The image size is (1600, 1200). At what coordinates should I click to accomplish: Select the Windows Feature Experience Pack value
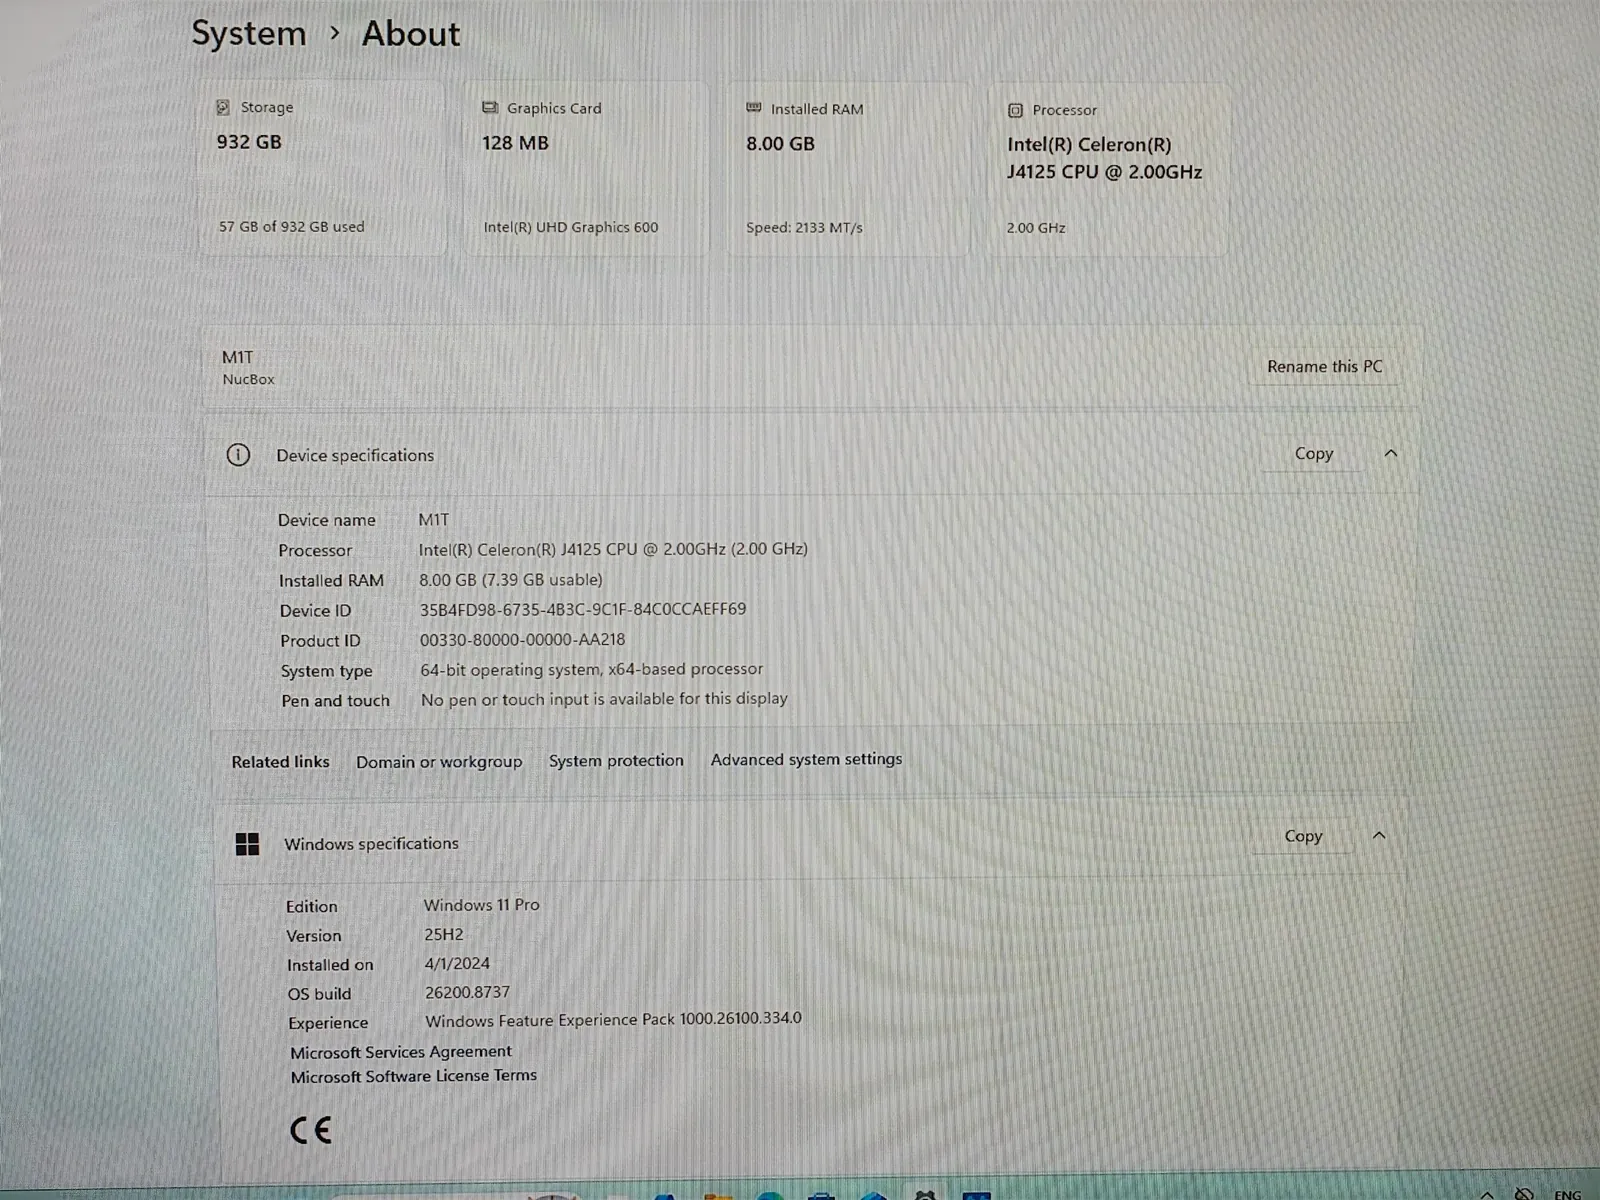tap(613, 1020)
